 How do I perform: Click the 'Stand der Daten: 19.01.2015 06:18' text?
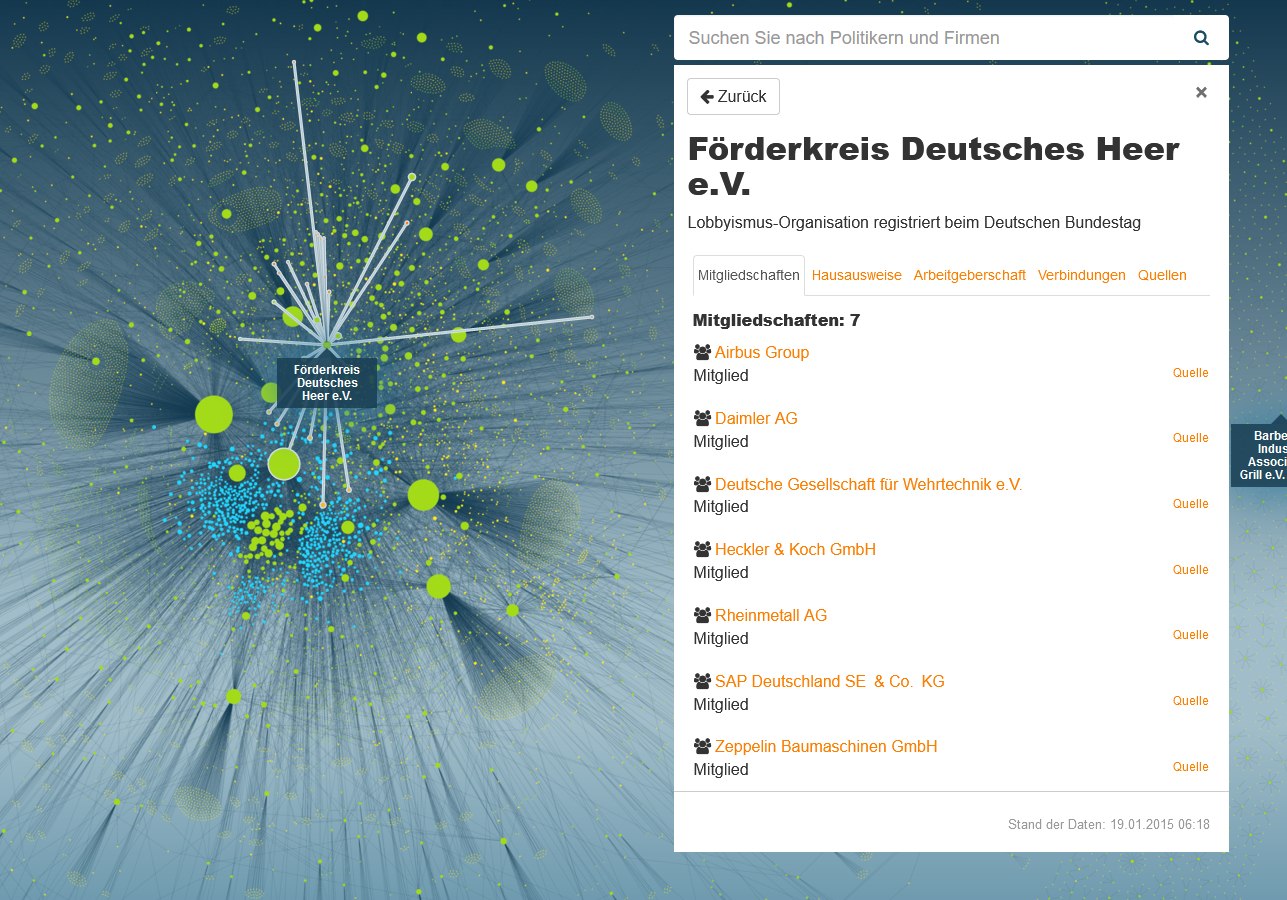[1109, 825]
